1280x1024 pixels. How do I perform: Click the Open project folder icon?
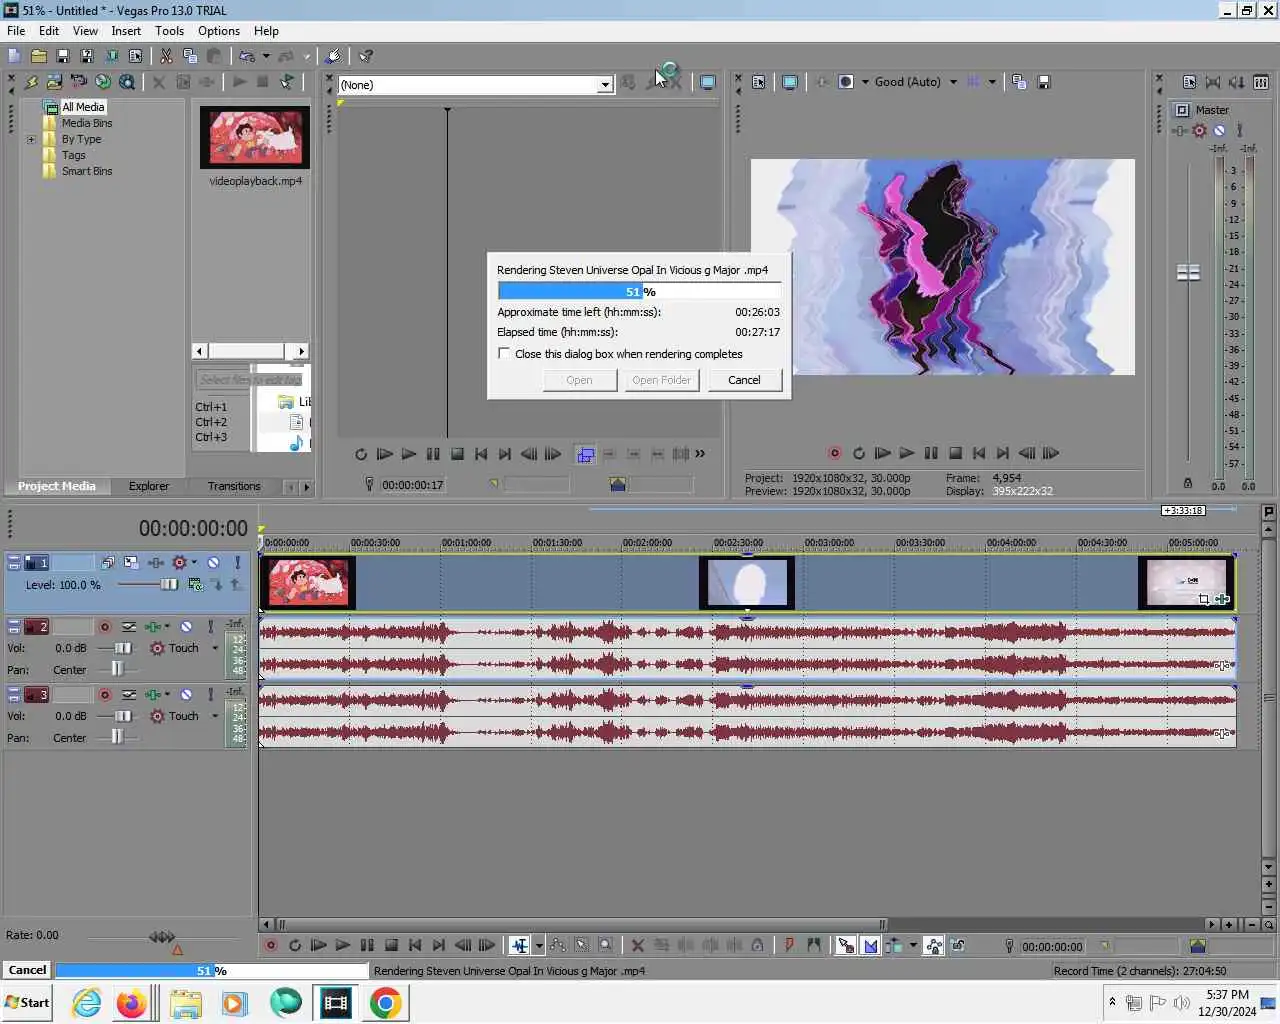39,56
